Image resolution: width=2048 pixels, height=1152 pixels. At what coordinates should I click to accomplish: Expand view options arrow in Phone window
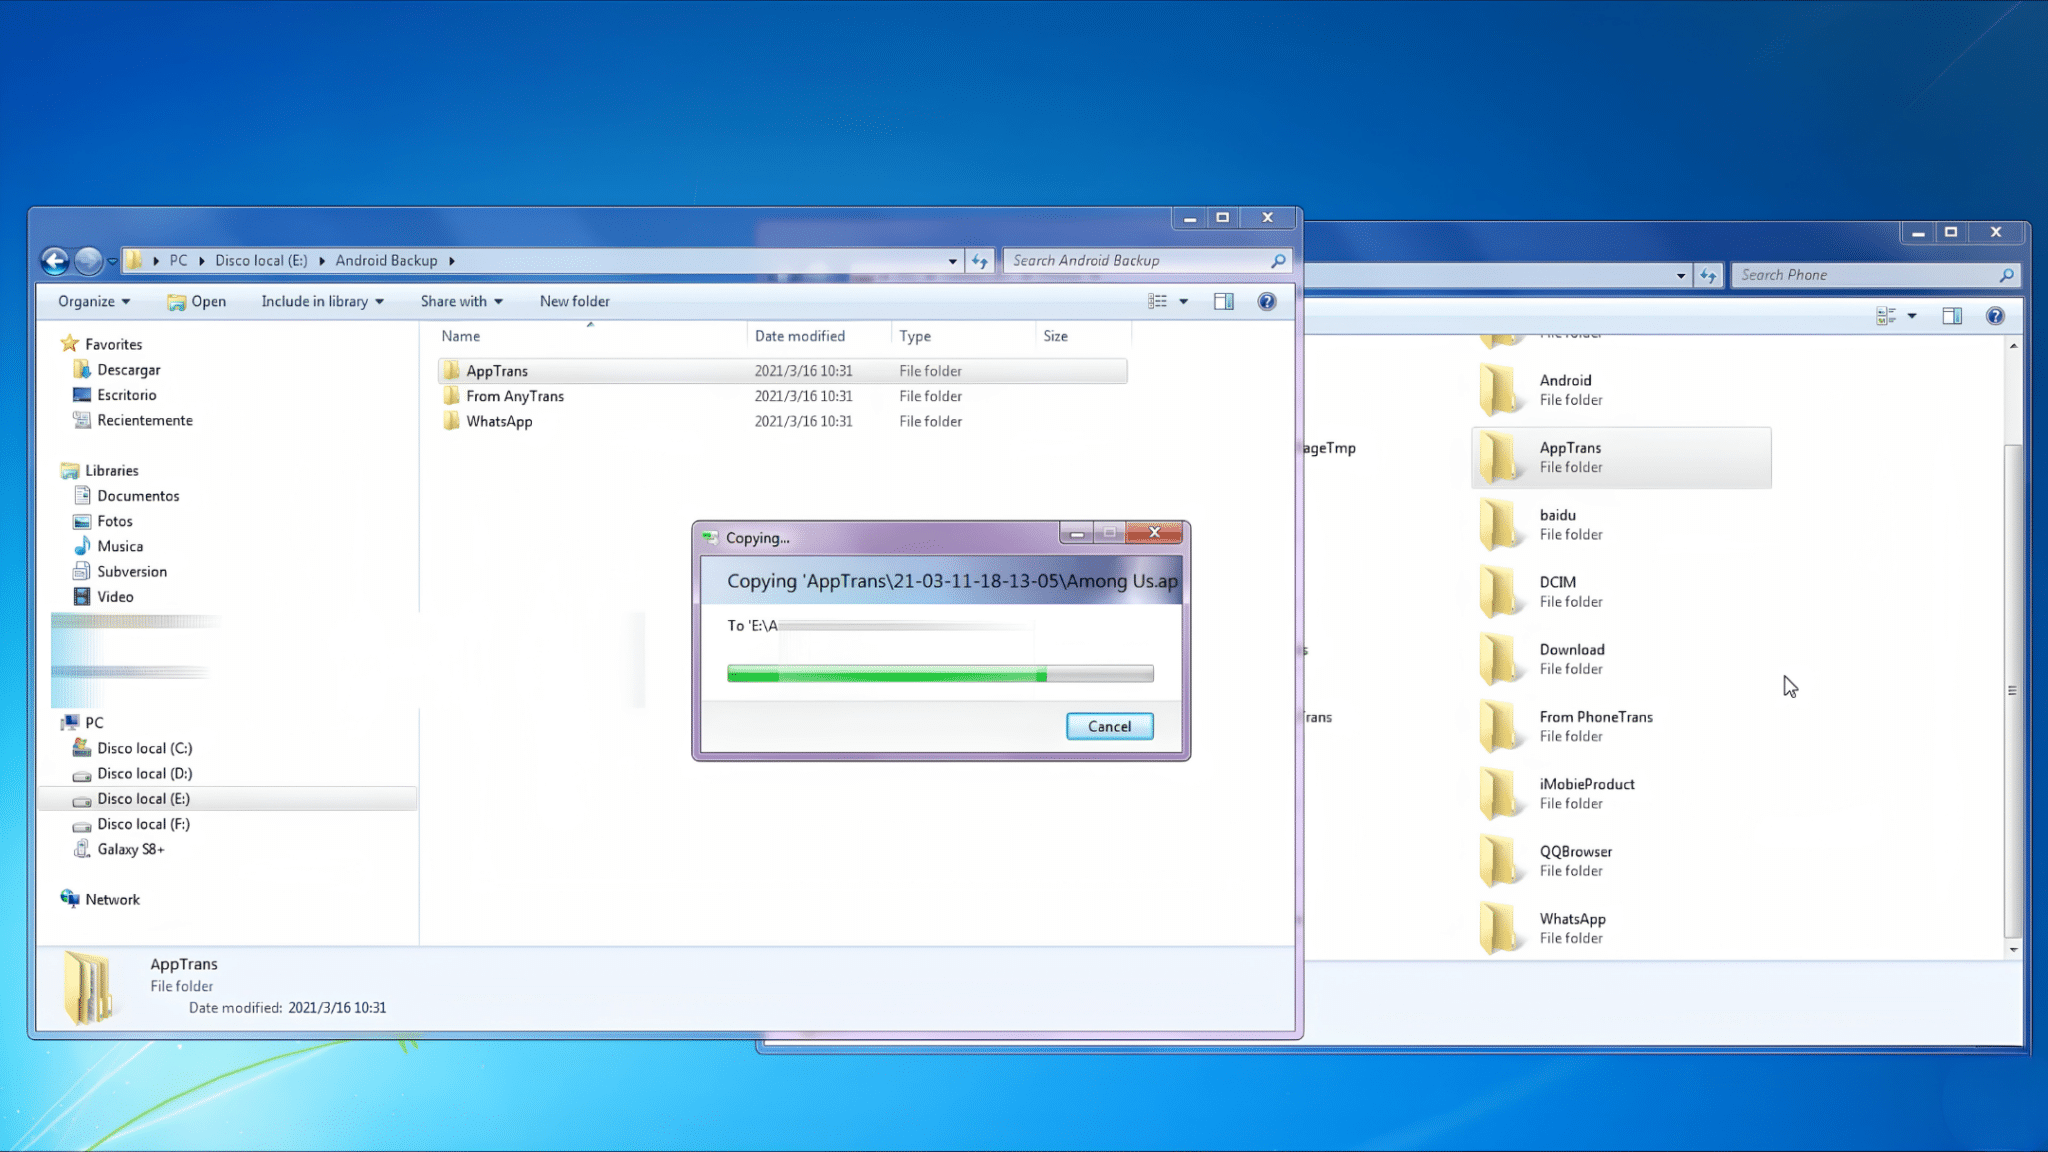[x=1911, y=316]
